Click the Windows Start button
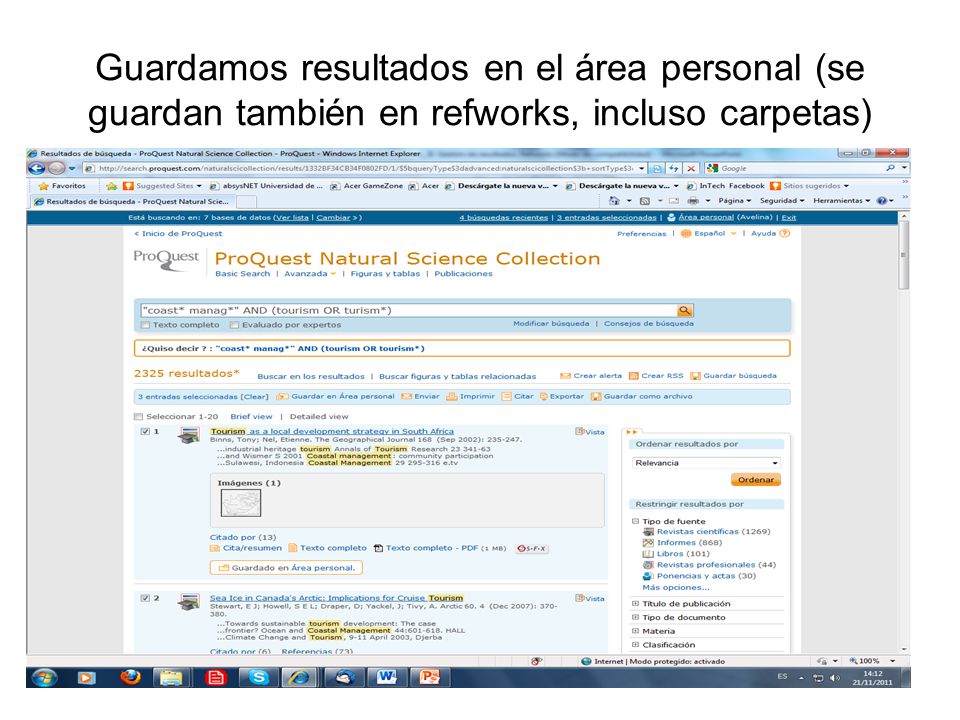 point(45,677)
